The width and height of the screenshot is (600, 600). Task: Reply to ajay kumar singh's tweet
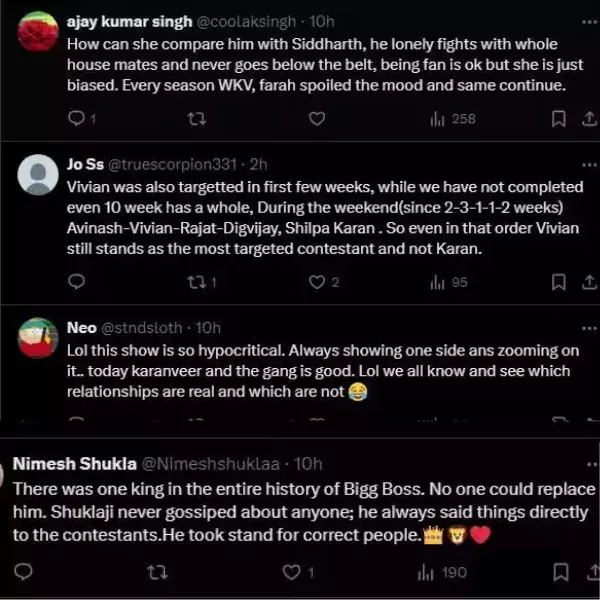(x=77, y=119)
